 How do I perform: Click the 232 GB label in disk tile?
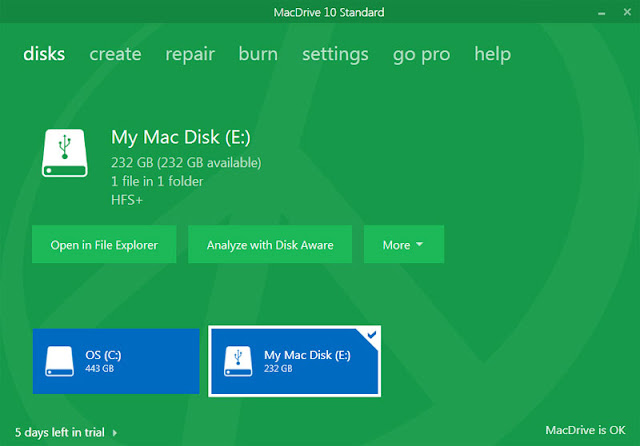pos(278,368)
